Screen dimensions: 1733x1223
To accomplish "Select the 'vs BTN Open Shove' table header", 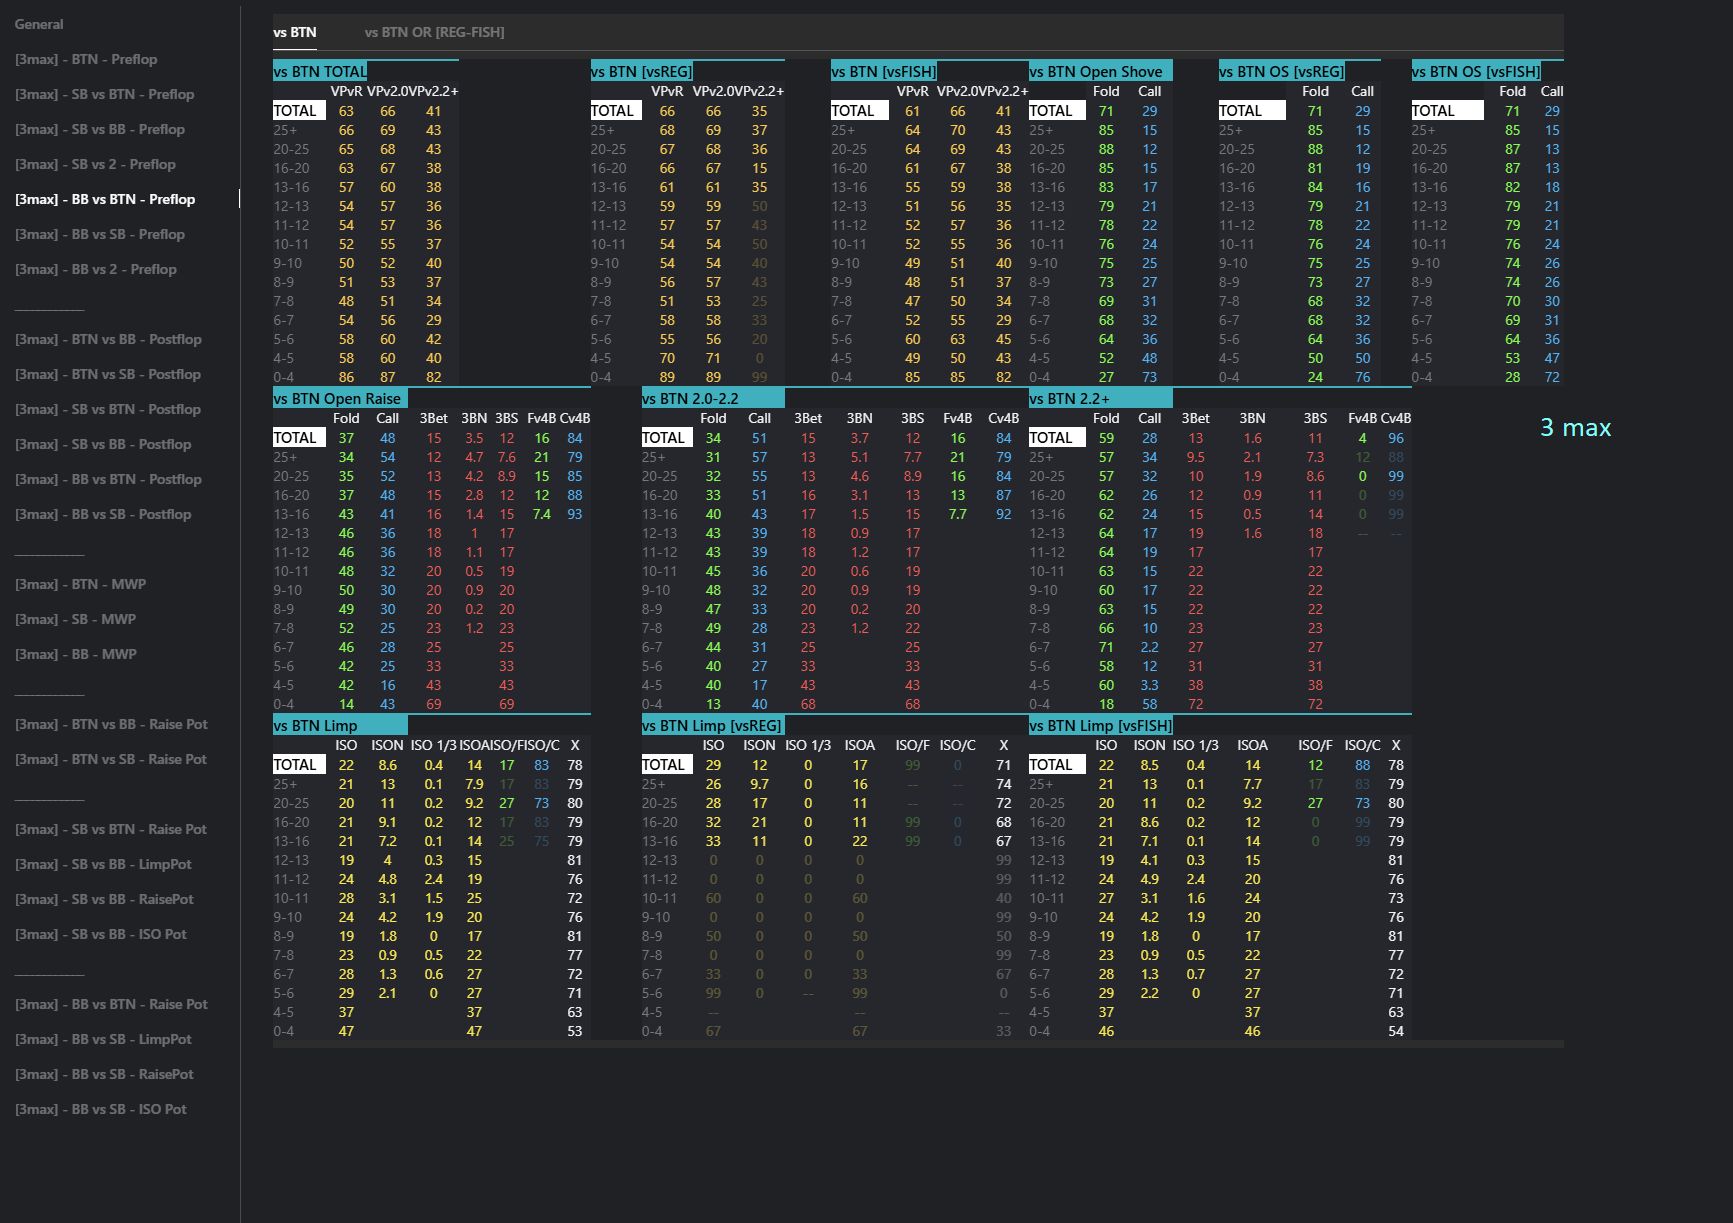I will 1096,71.
